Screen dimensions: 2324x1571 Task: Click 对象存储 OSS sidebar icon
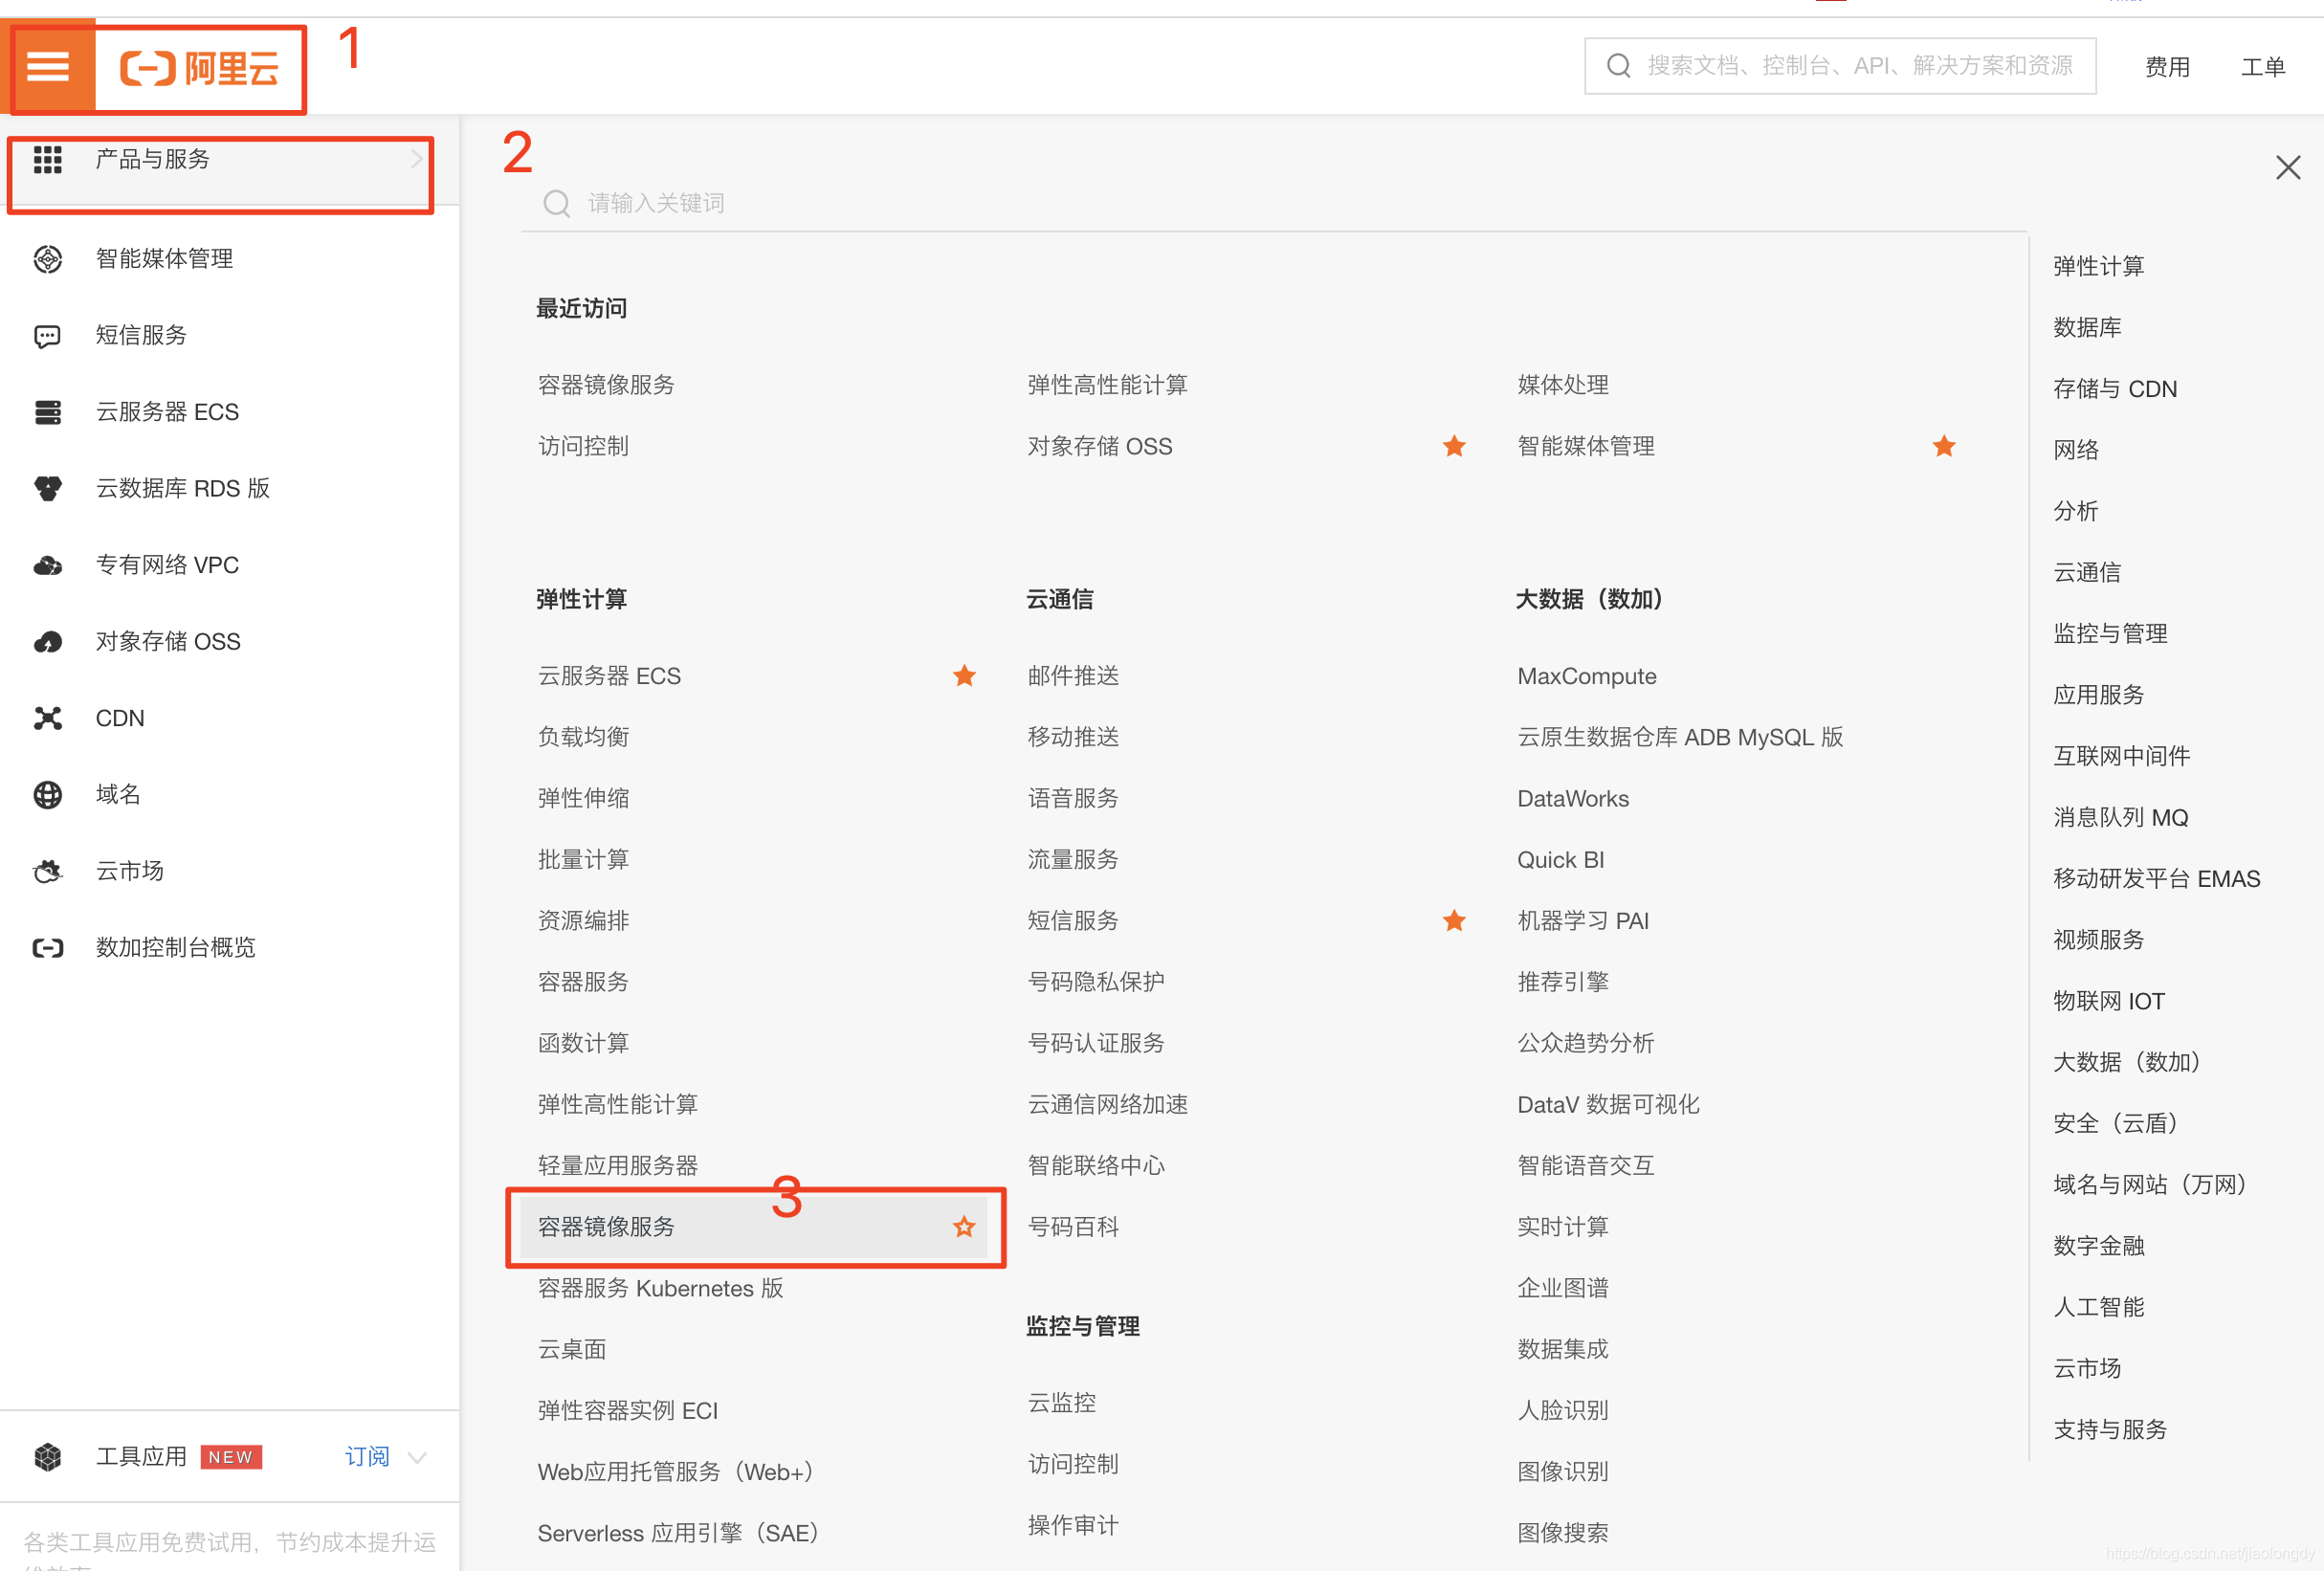click(x=47, y=642)
